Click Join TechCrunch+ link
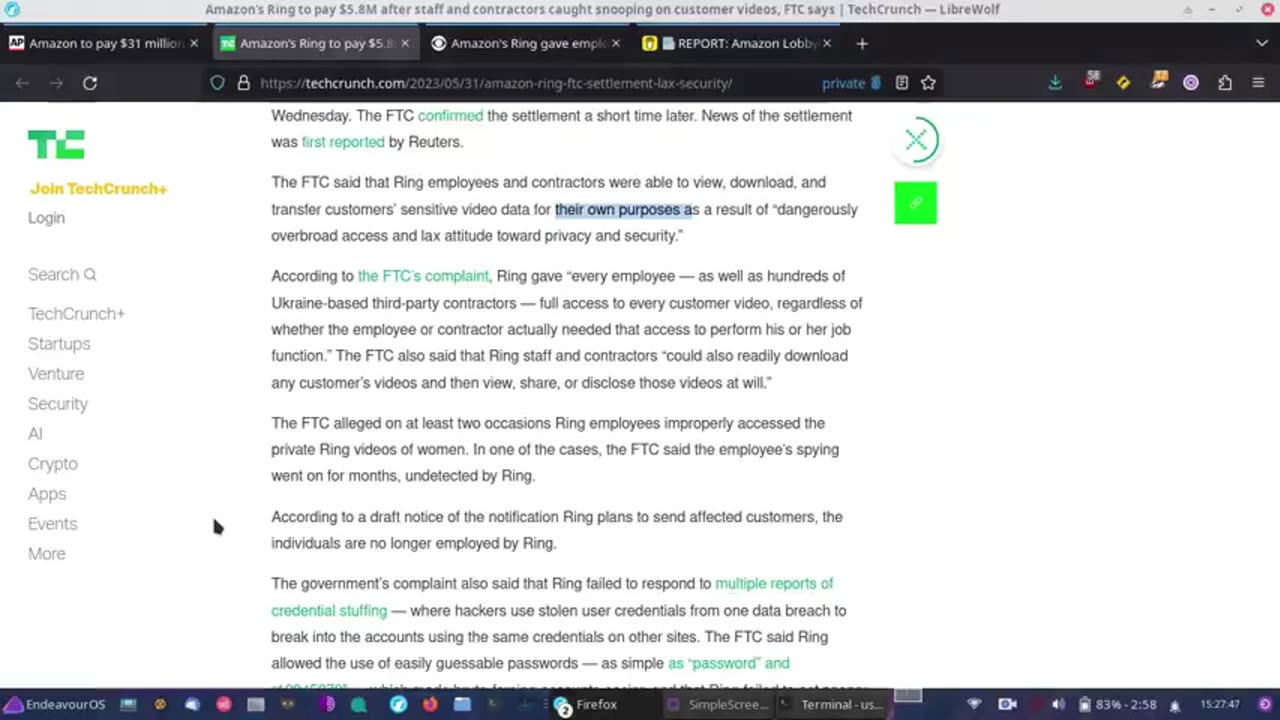This screenshot has height=720, width=1280. pos(98,188)
